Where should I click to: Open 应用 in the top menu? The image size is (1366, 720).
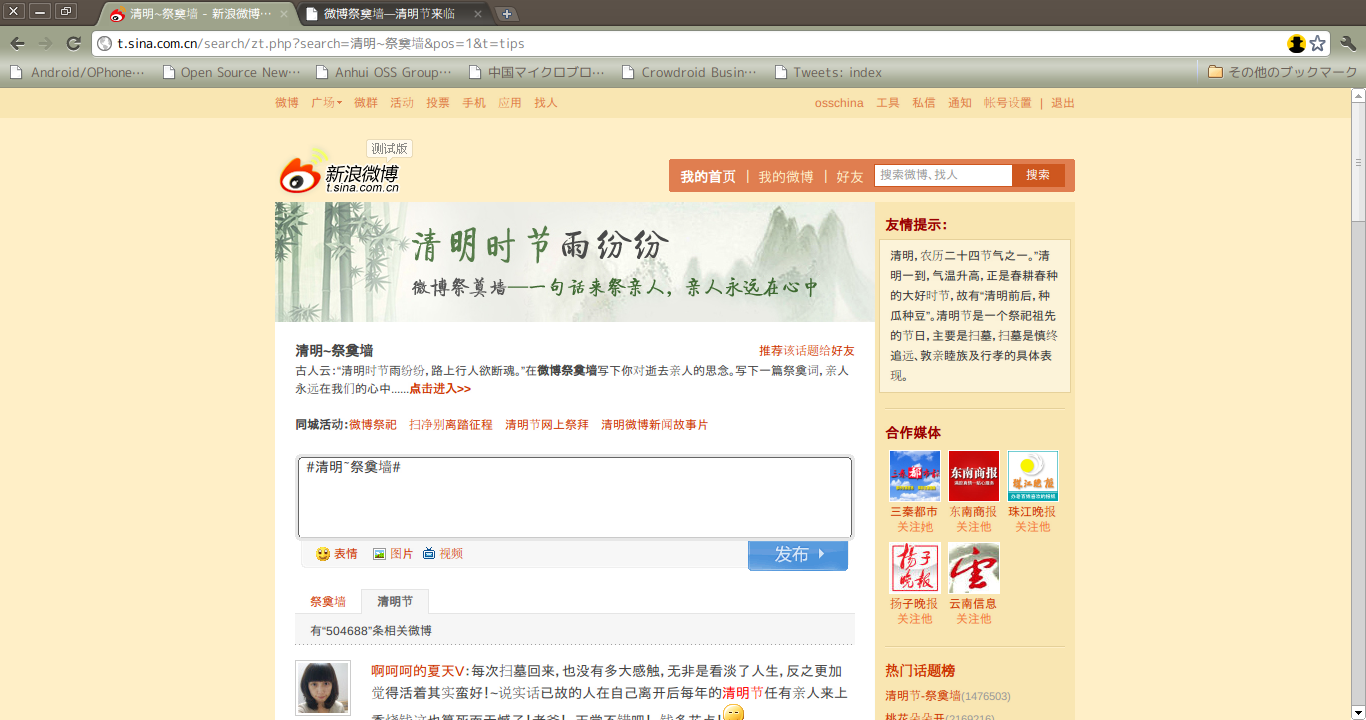[510, 103]
